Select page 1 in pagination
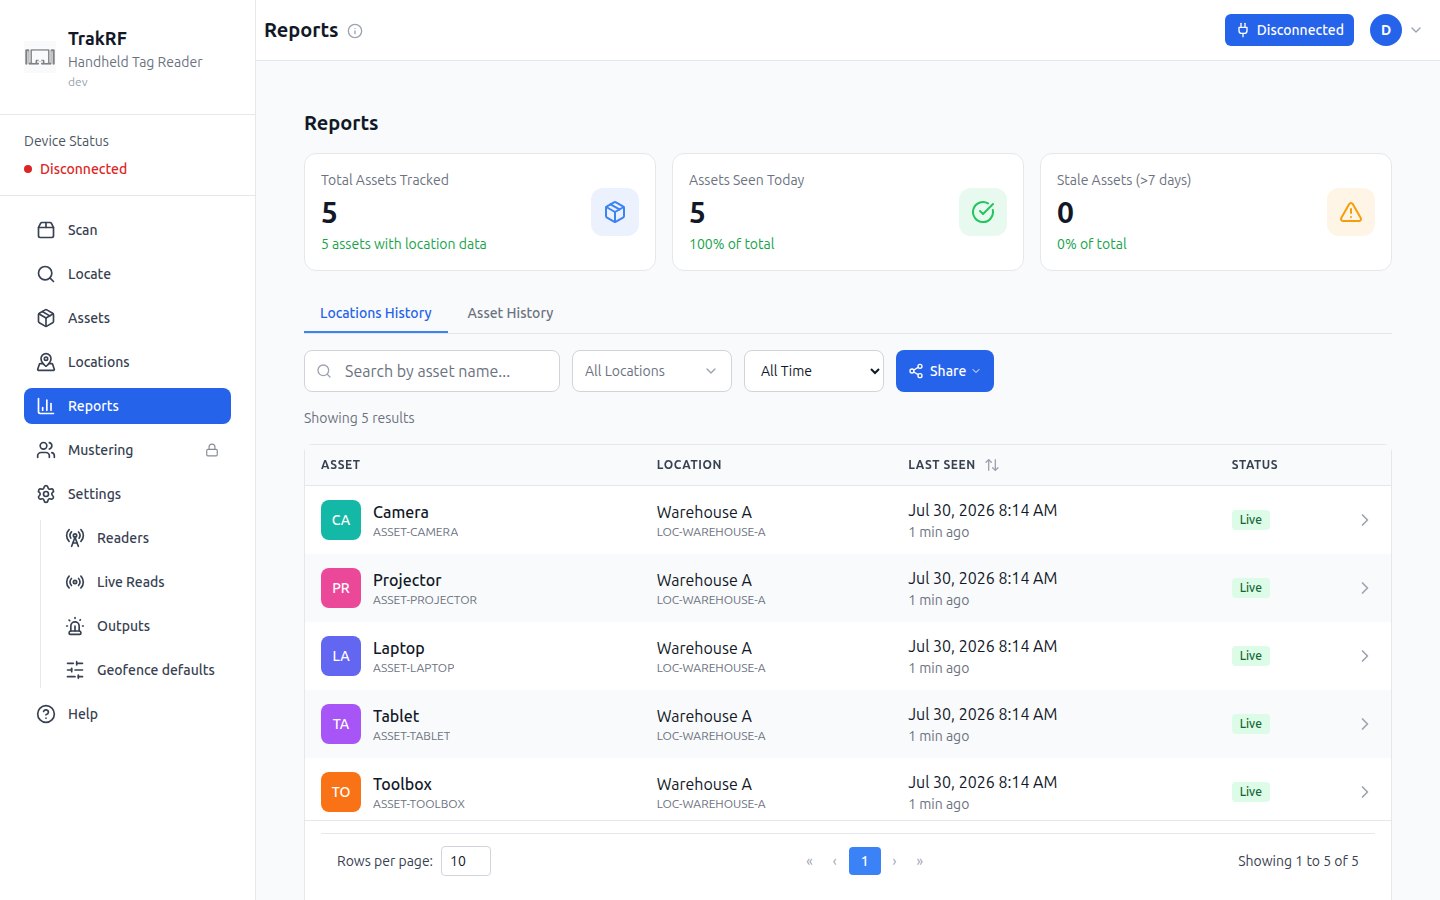This screenshot has height=900, width=1440. 865,861
